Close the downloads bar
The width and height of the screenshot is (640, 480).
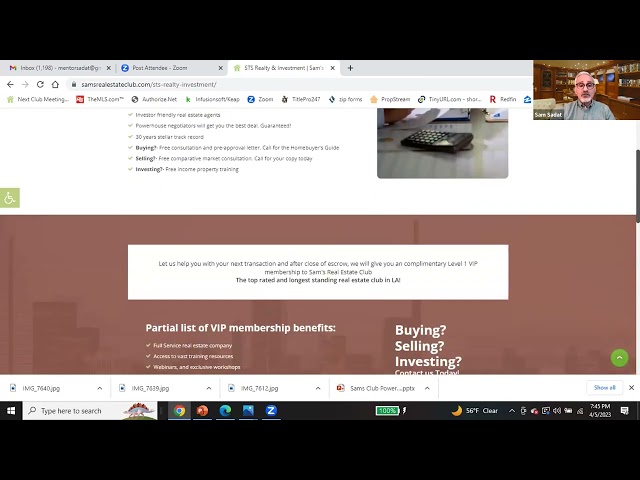pyautogui.click(x=631, y=388)
